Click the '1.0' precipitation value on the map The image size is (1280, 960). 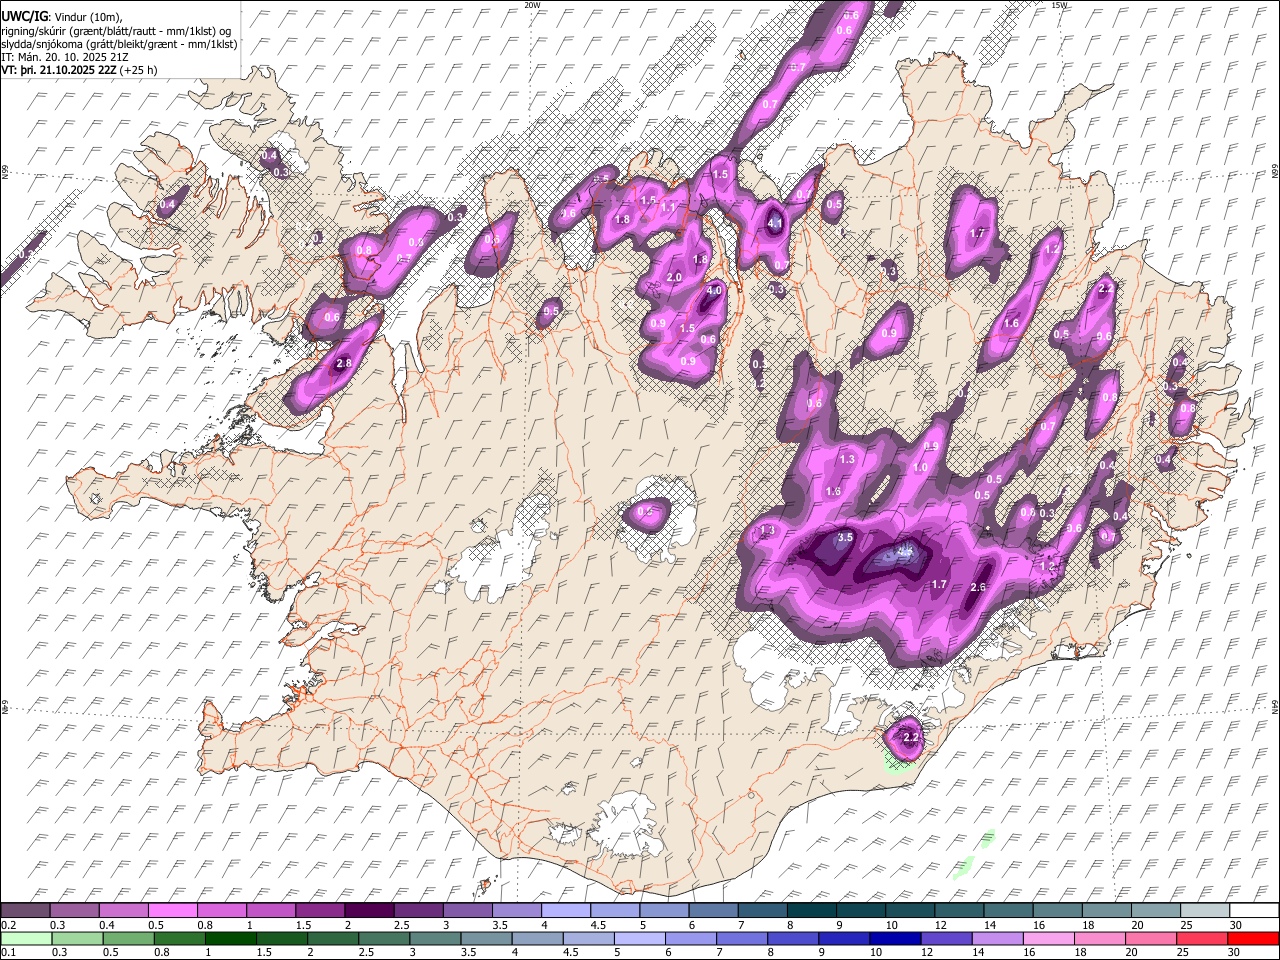(x=920, y=467)
